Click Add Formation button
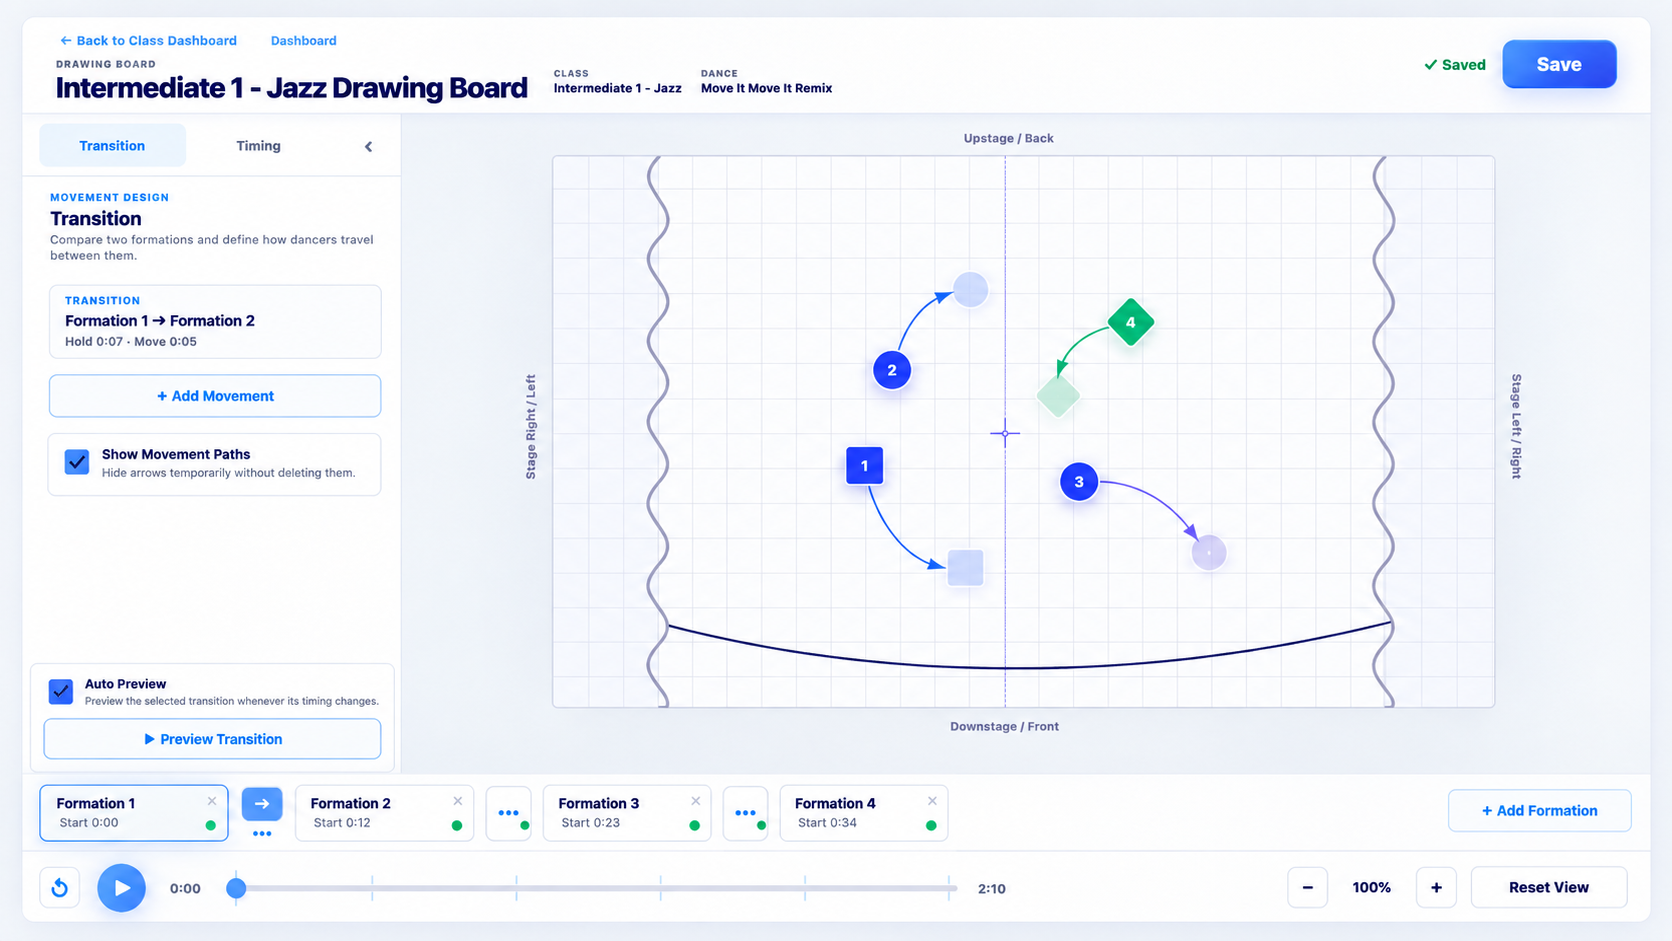 [1539, 811]
